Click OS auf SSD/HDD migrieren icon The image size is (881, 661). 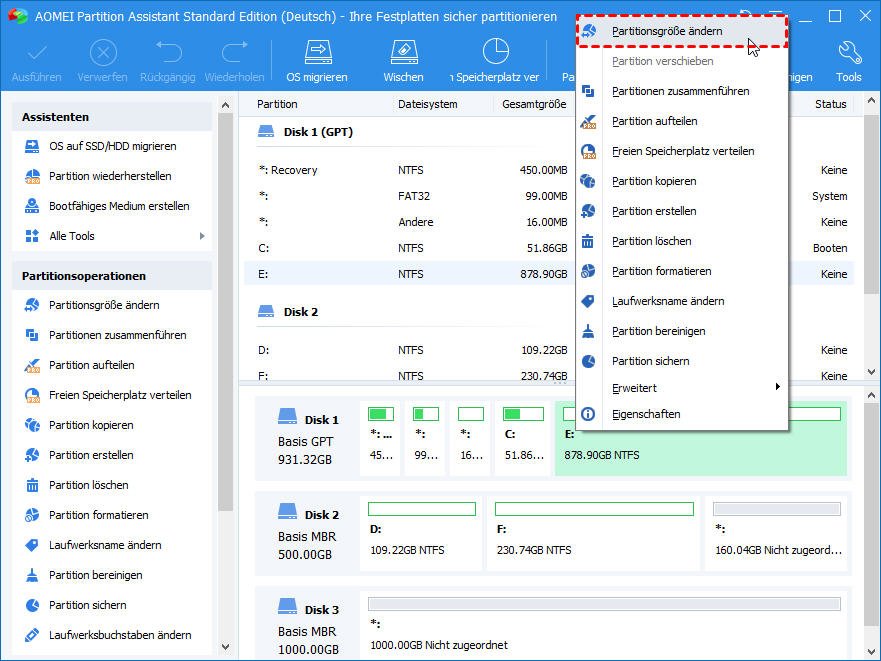coord(32,146)
